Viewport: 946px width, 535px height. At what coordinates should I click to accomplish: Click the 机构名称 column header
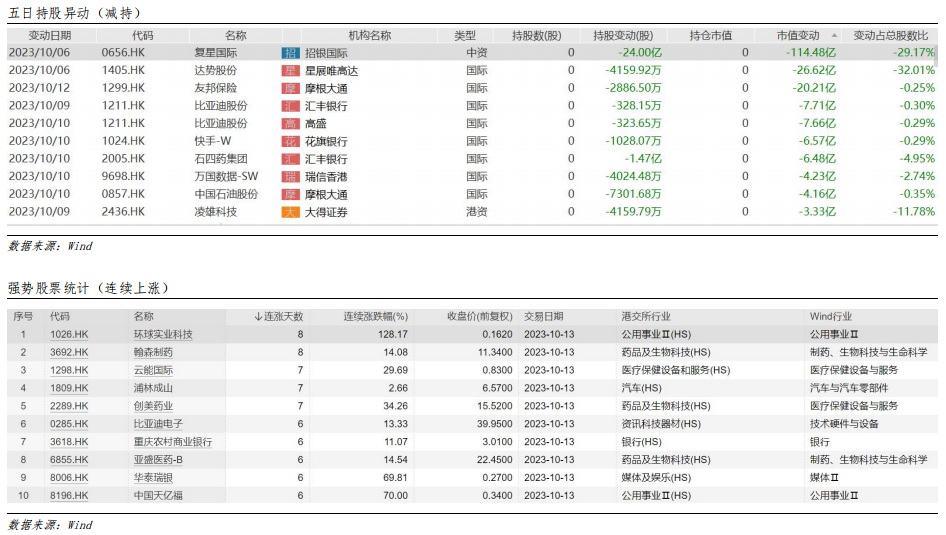point(370,36)
